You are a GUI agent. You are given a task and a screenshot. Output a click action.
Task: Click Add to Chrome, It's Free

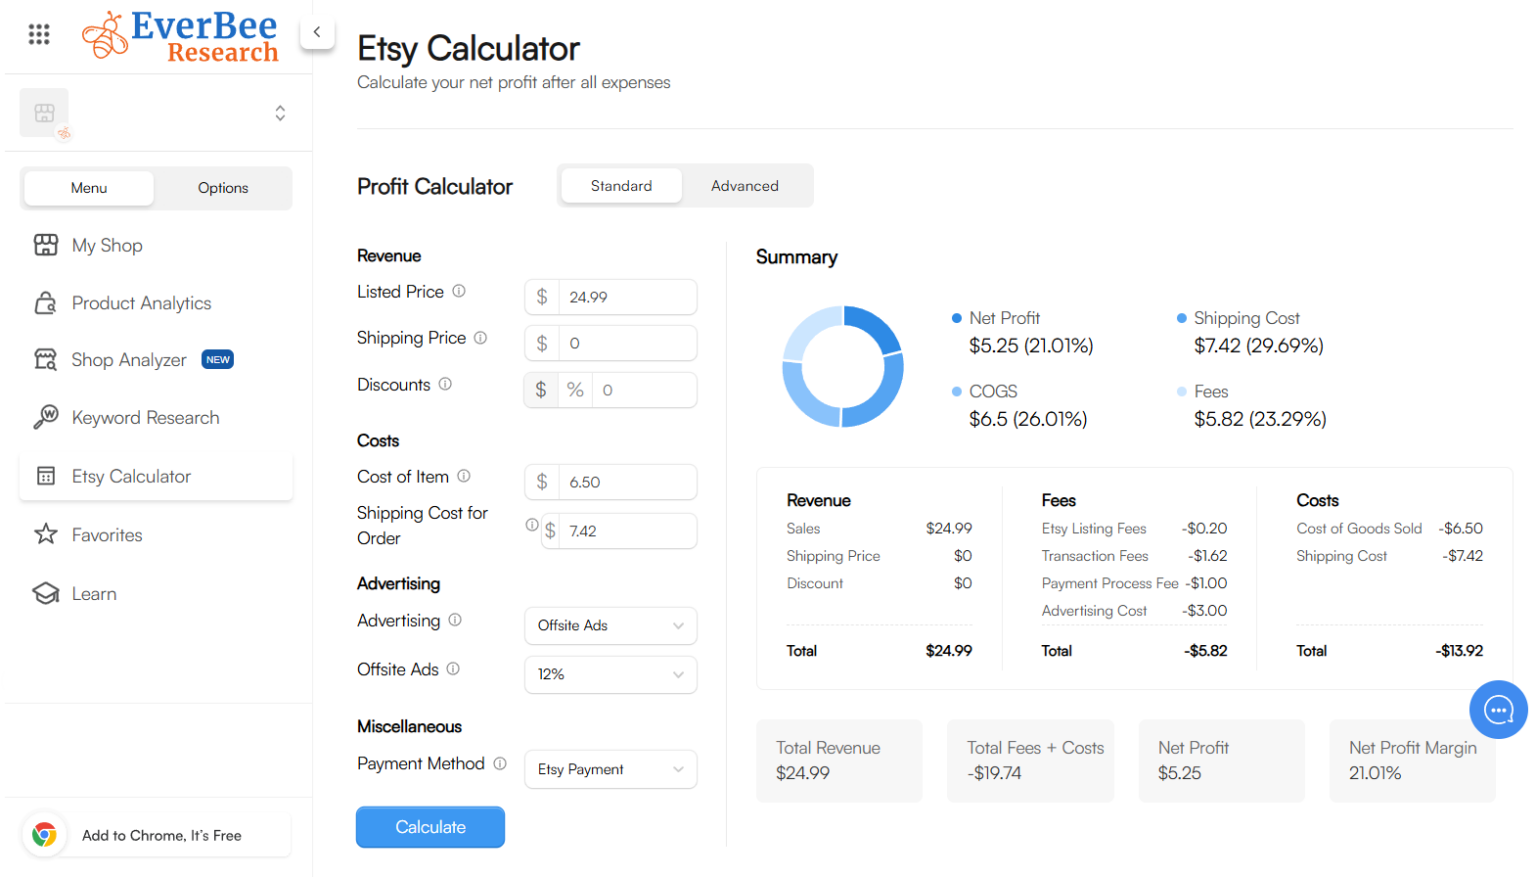coord(155,834)
